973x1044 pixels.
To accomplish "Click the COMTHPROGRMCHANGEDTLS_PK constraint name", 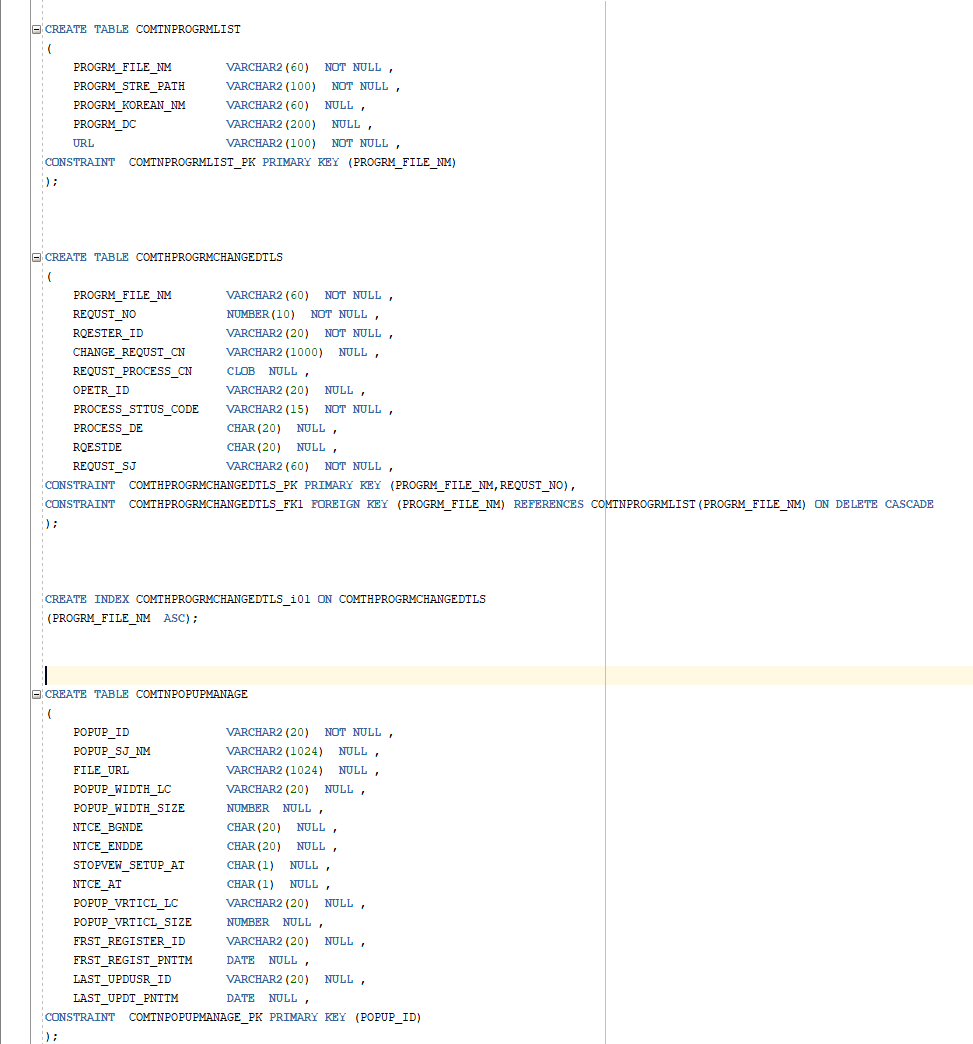I will (213, 485).
